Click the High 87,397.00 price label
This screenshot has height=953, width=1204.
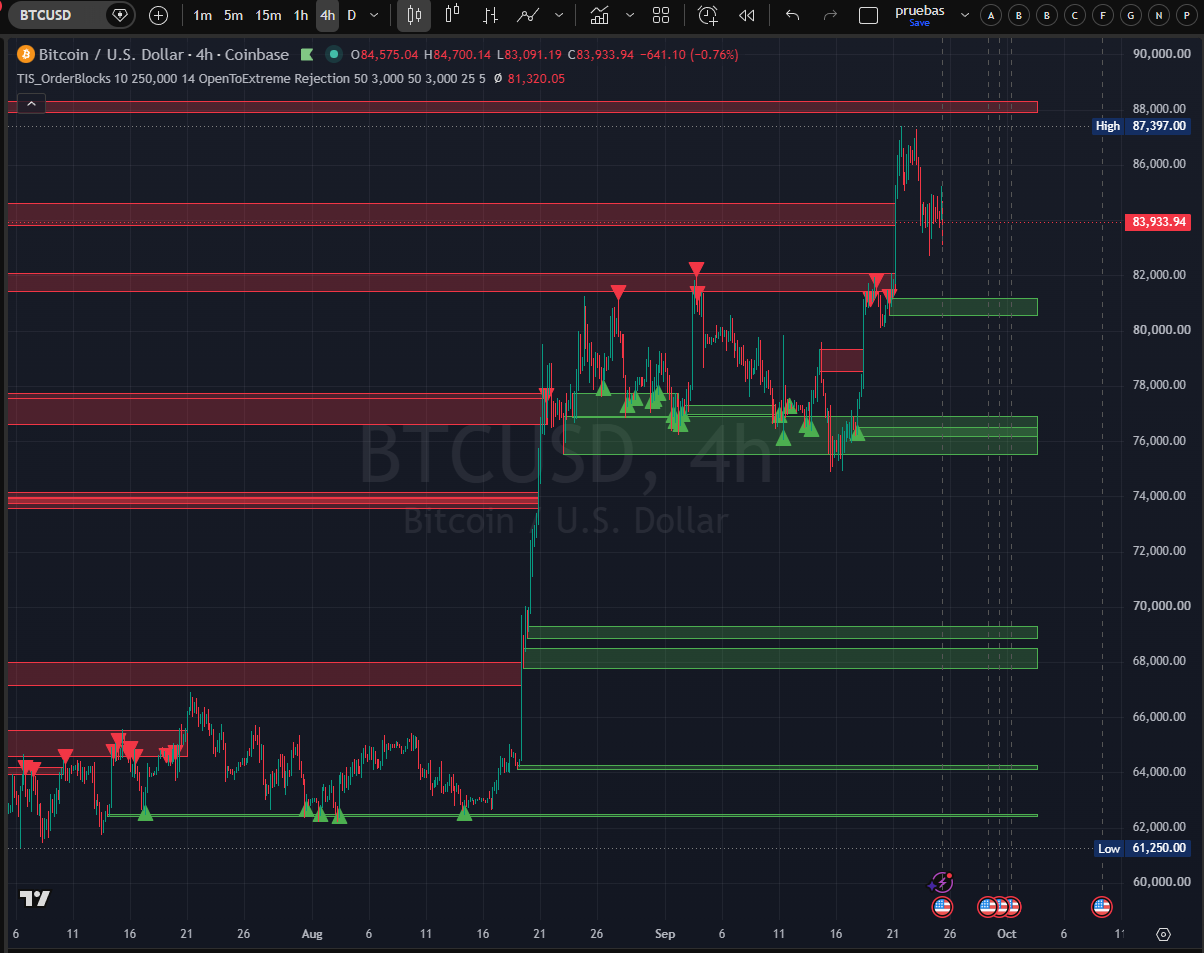tap(1141, 126)
